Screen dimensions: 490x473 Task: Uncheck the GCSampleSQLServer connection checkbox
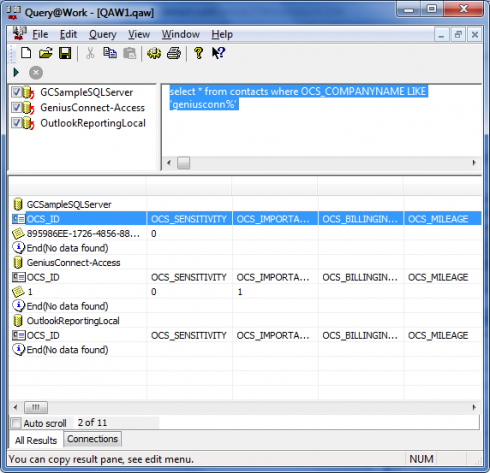click(x=17, y=92)
